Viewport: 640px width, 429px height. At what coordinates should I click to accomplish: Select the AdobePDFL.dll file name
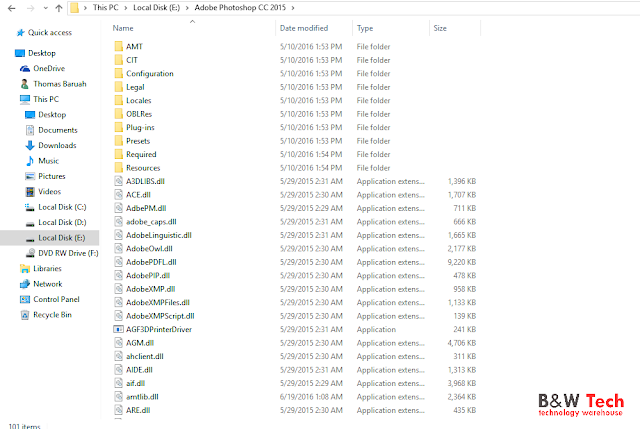(x=151, y=262)
